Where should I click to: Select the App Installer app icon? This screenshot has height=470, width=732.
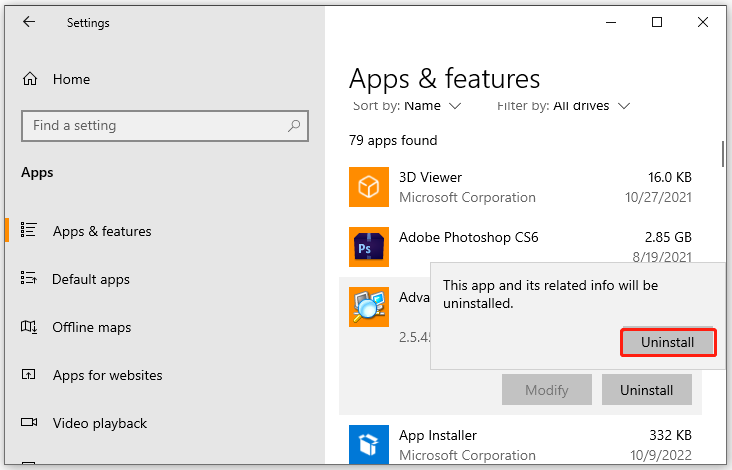coord(369,444)
